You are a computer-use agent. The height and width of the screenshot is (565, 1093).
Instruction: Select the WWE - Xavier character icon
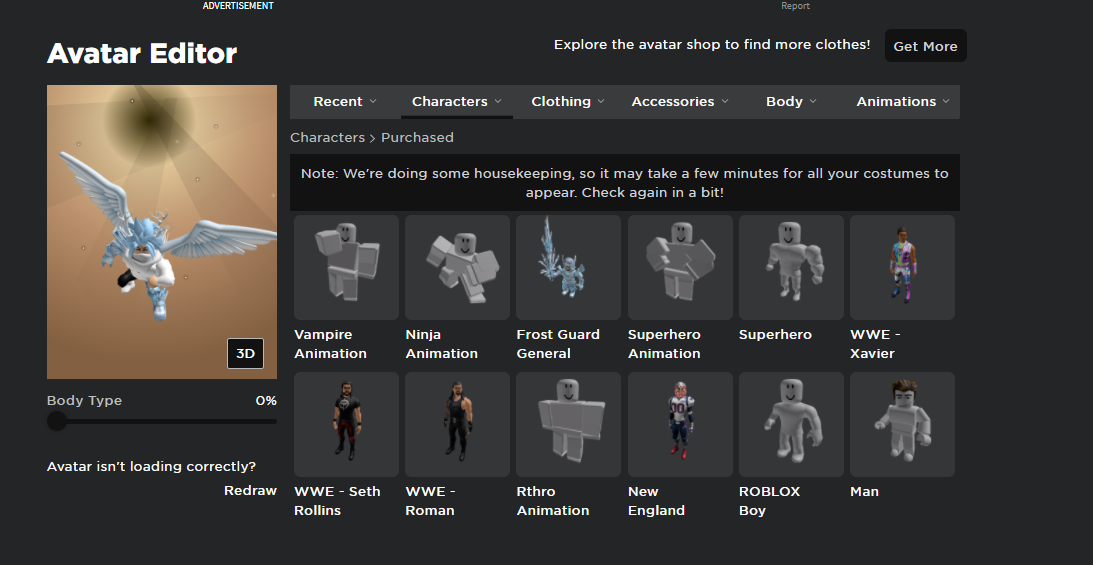pos(902,267)
